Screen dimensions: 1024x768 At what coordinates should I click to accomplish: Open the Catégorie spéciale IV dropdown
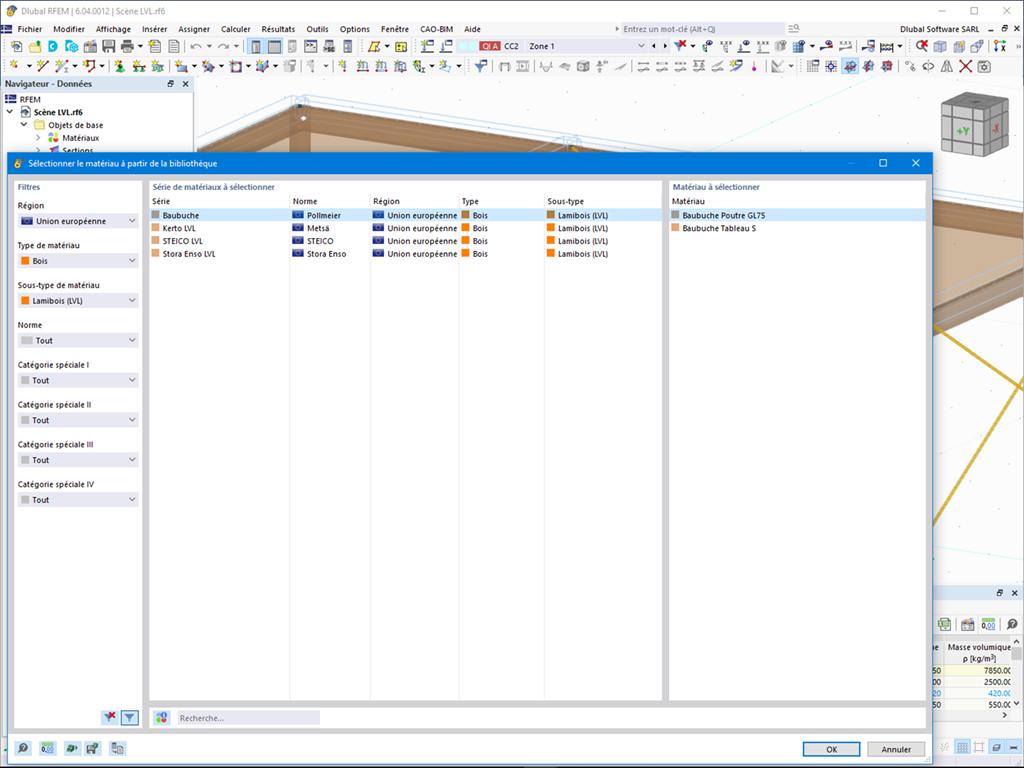[x=78, y=500]
